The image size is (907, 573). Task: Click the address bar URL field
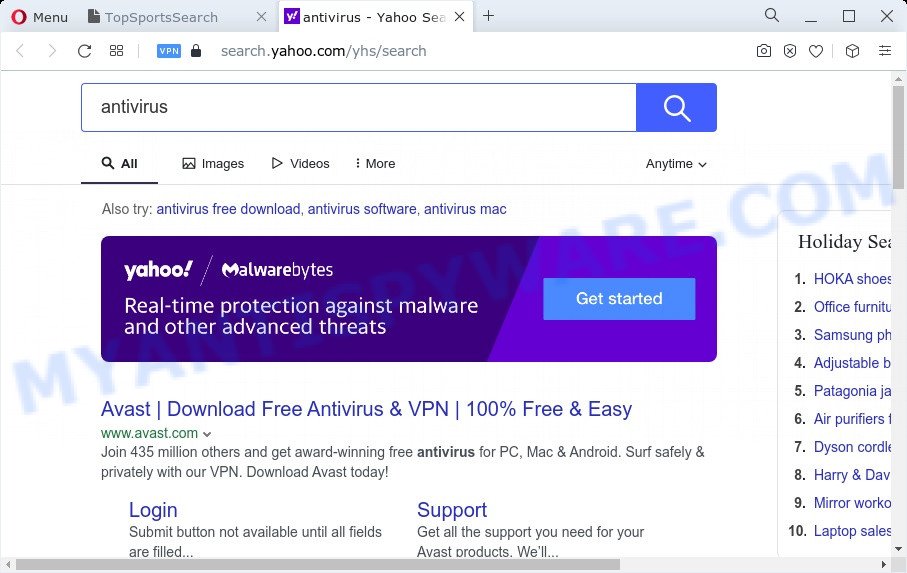323,51
